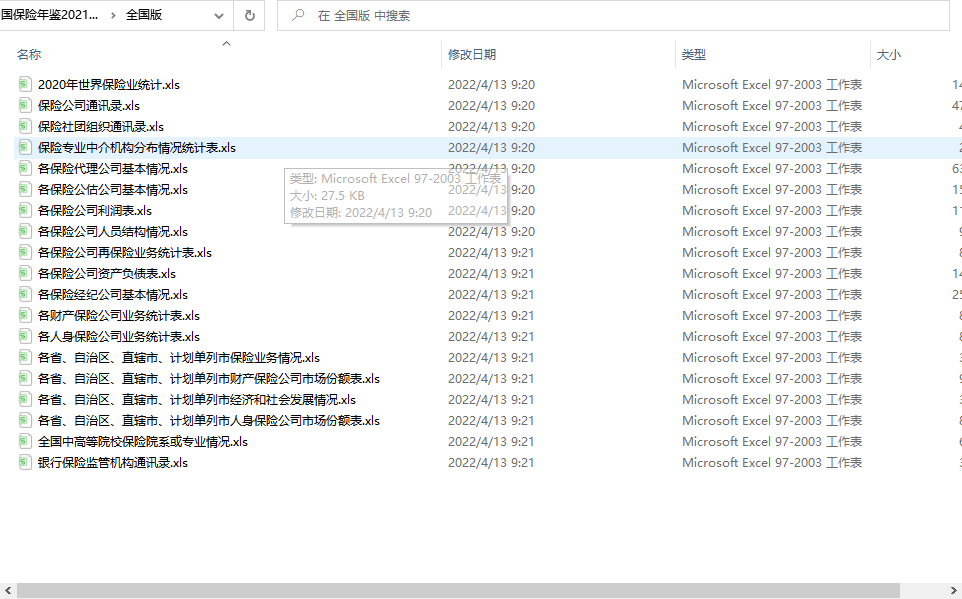Sort files by 大小 column header
This screenshot has width=962, height=599.
pos(889,55)
